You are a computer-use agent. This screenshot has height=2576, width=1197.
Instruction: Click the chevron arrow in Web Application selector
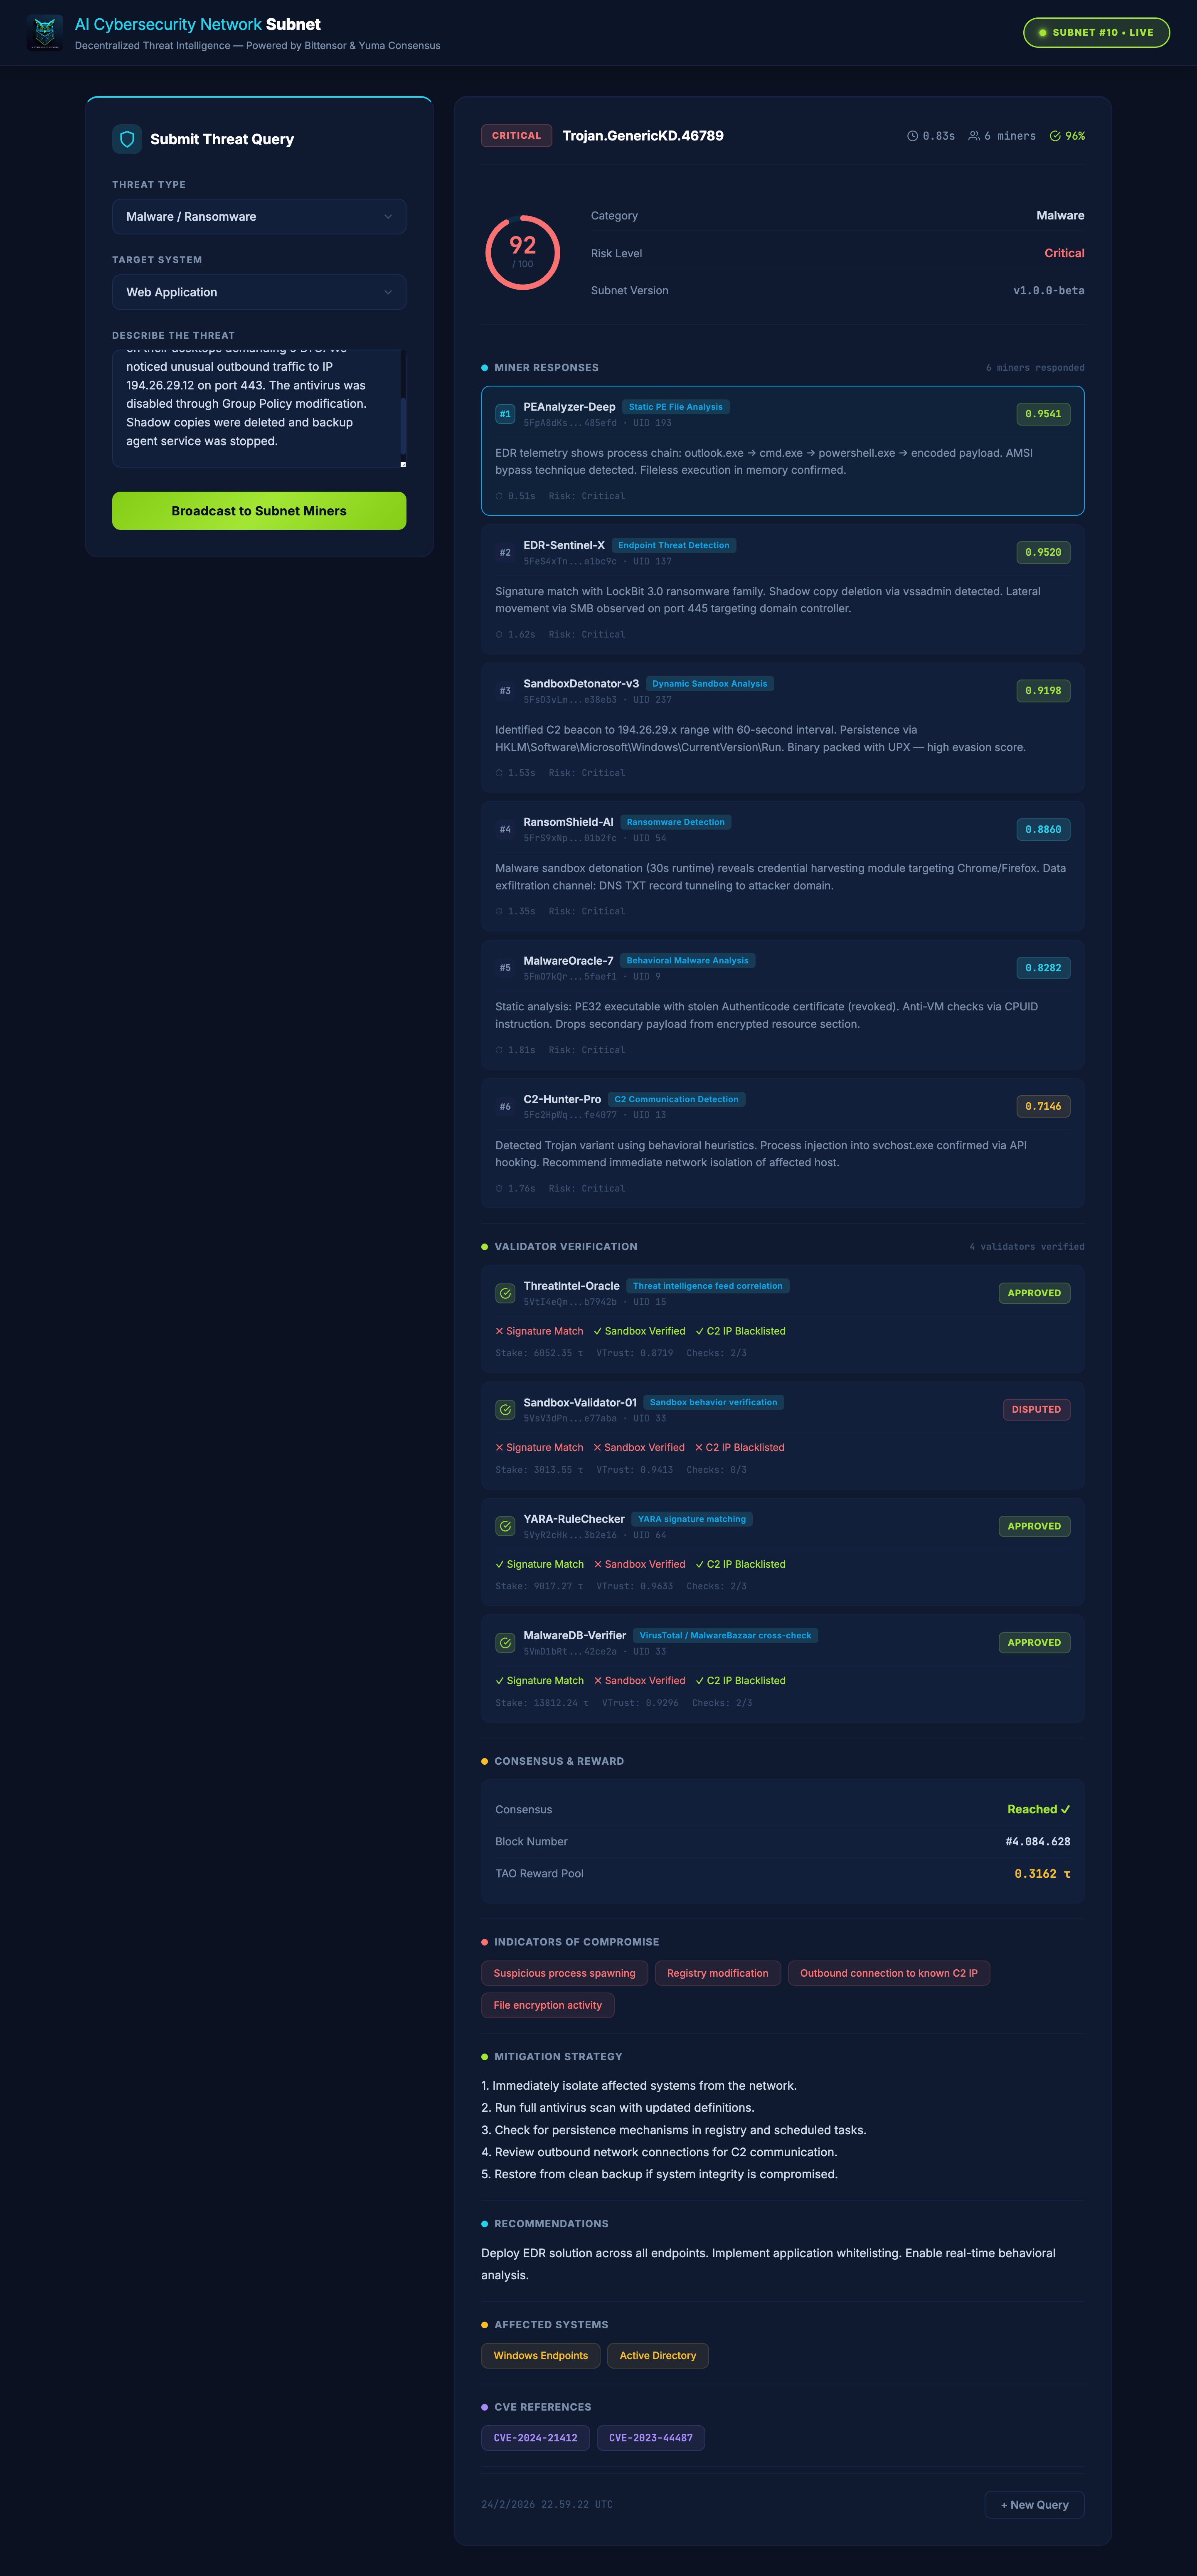point(388,292)
